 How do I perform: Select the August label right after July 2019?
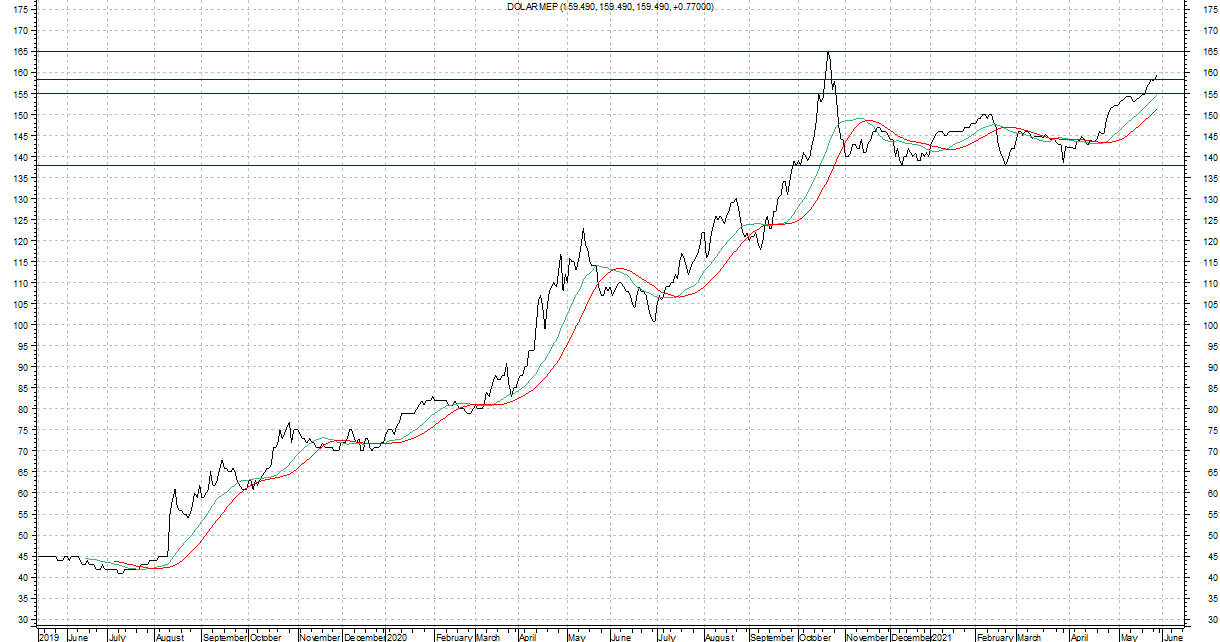pyautogui.click(x=170, y=636)
